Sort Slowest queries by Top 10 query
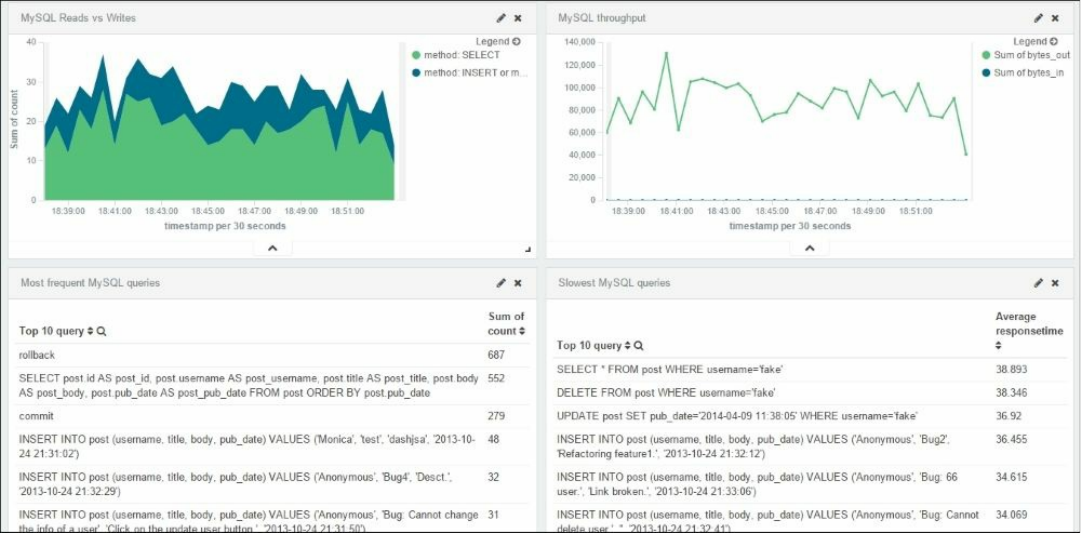Viewport: 1081px width, 533px height. click(x=627, y=345)
